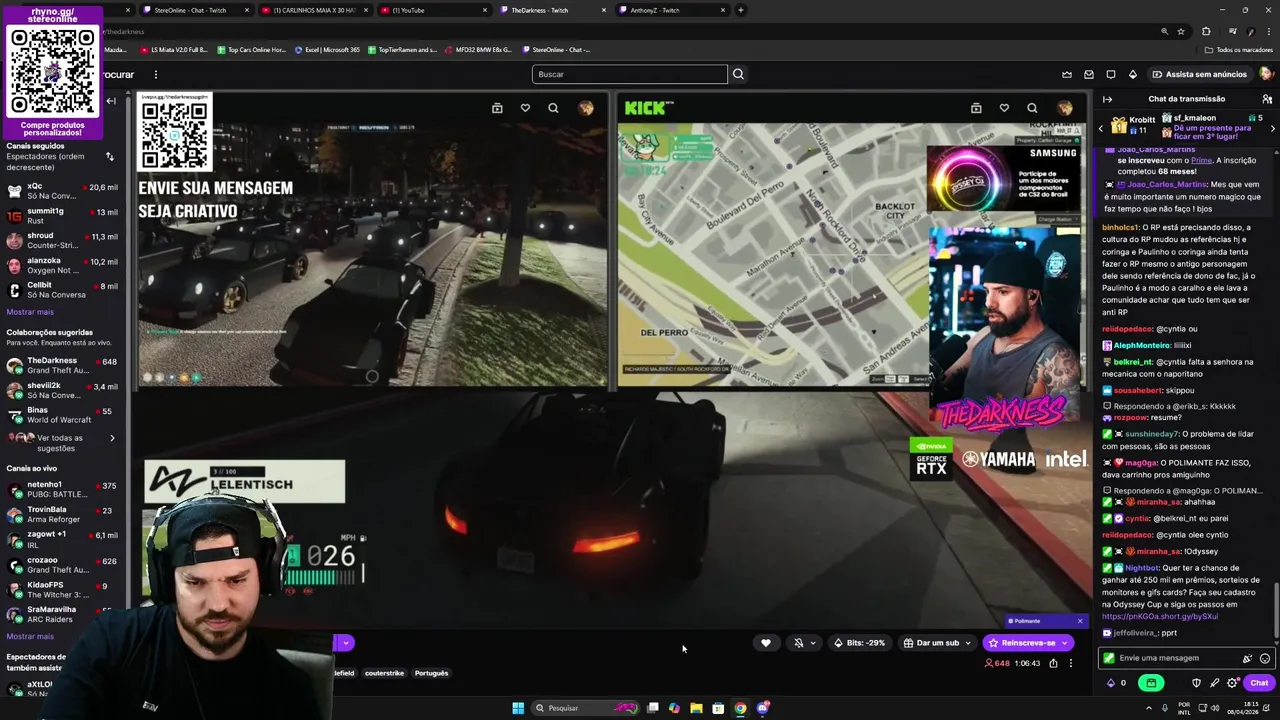Screen dimensions: 1280x720
Task: Open the whispers speech bubble icon
Action: click(x=1111, y=74)
